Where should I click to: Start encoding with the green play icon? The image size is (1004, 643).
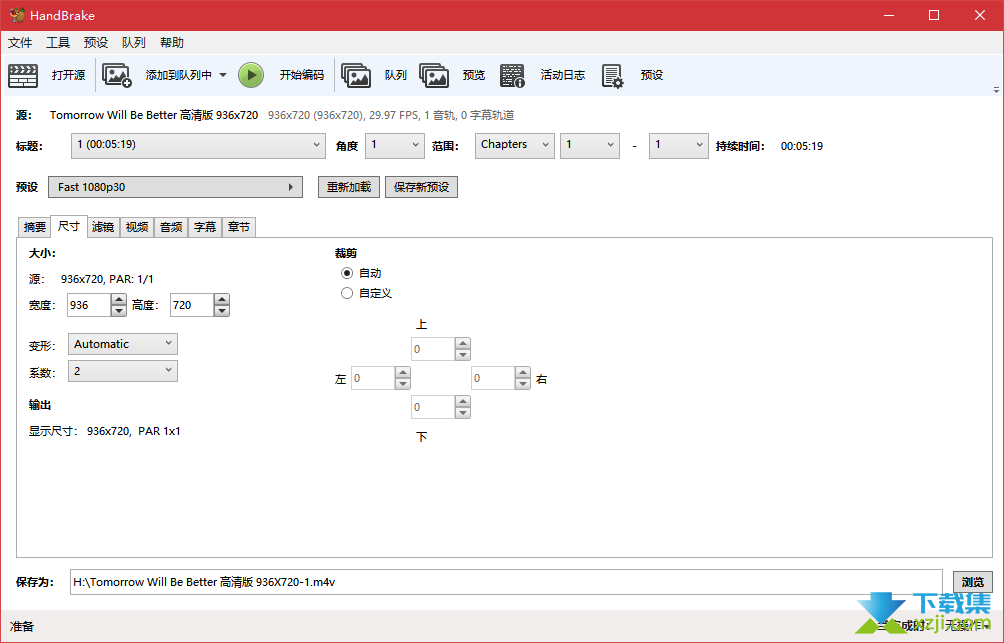(251, 75)
